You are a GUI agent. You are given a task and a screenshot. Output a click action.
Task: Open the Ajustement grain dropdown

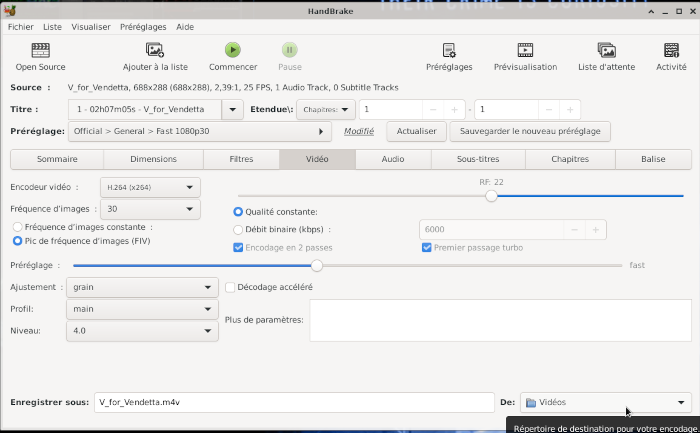142,287
